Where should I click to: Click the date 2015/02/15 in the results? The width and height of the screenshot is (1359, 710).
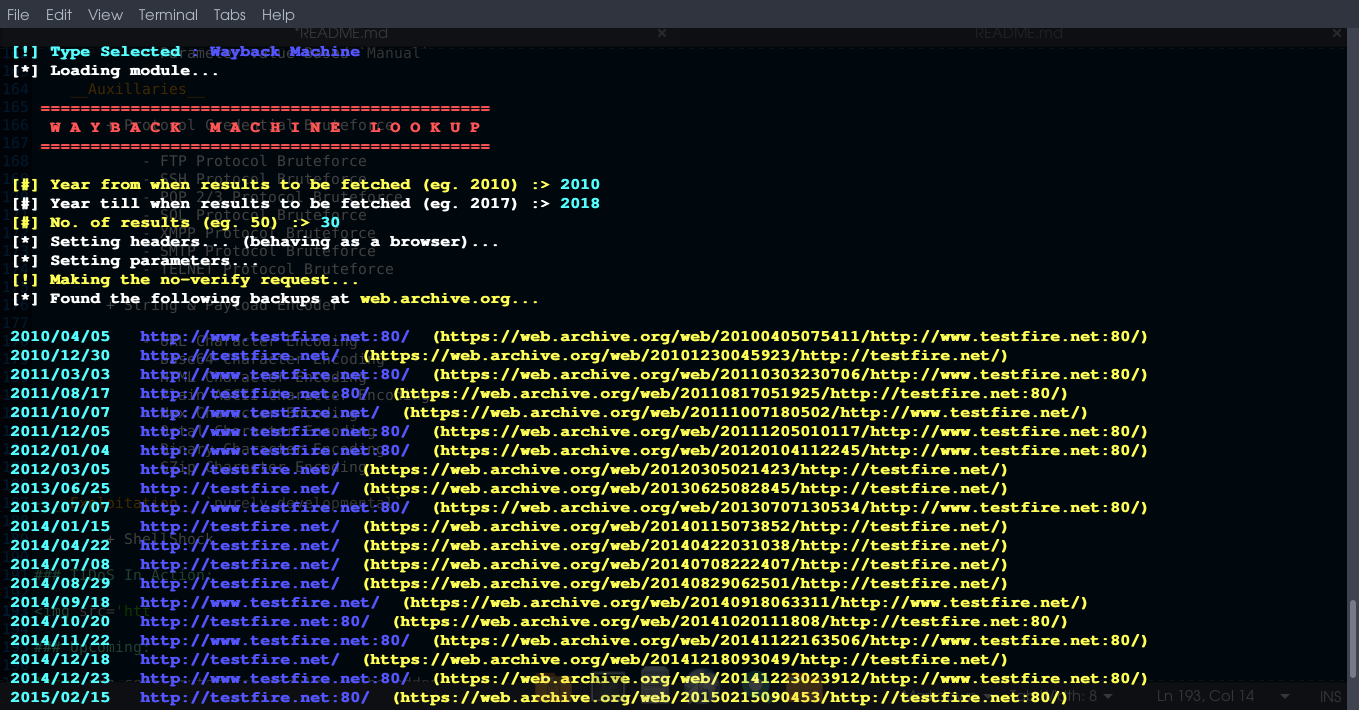click(60, 698)
